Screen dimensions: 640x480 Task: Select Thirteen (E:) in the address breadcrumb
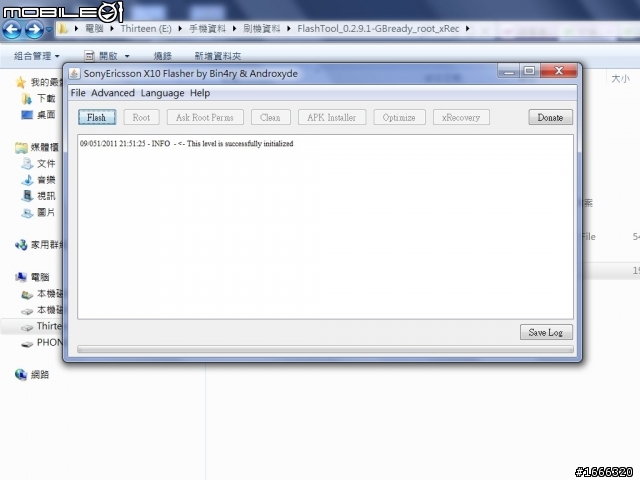click(146, 29)
